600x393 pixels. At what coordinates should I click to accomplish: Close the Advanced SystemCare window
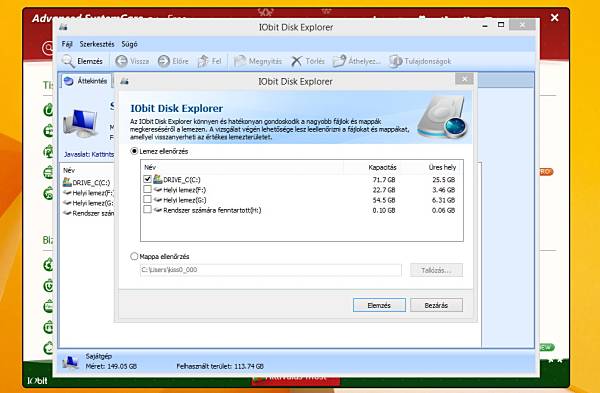click(x=554, y=18)
